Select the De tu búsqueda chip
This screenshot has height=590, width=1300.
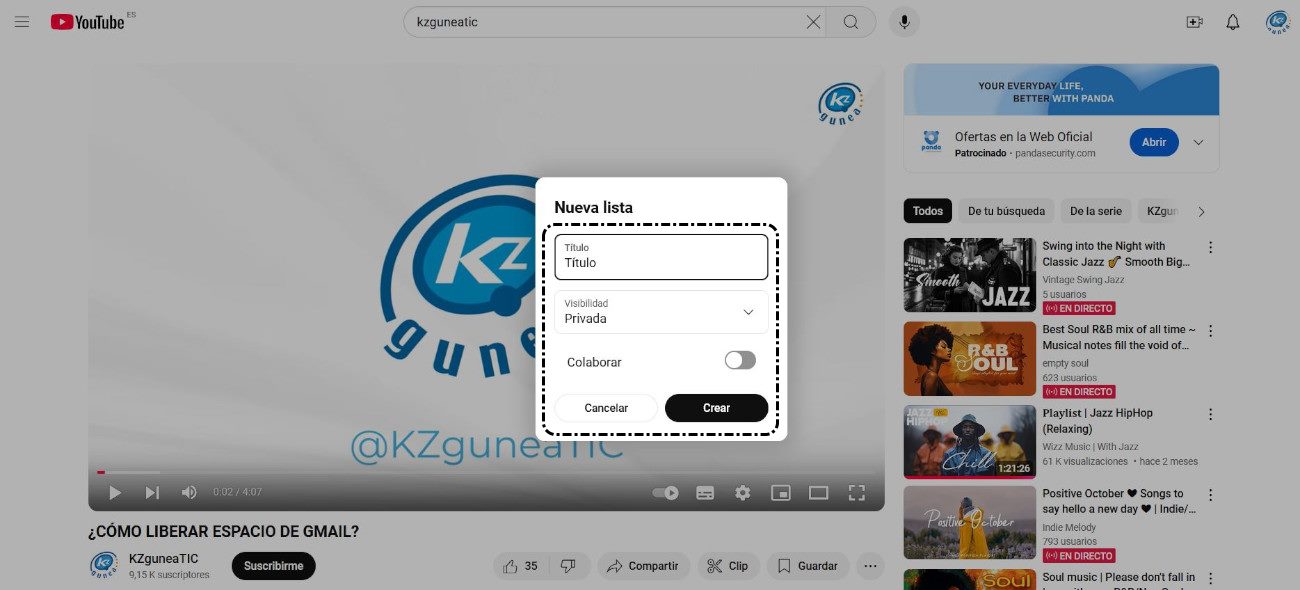1006,211
